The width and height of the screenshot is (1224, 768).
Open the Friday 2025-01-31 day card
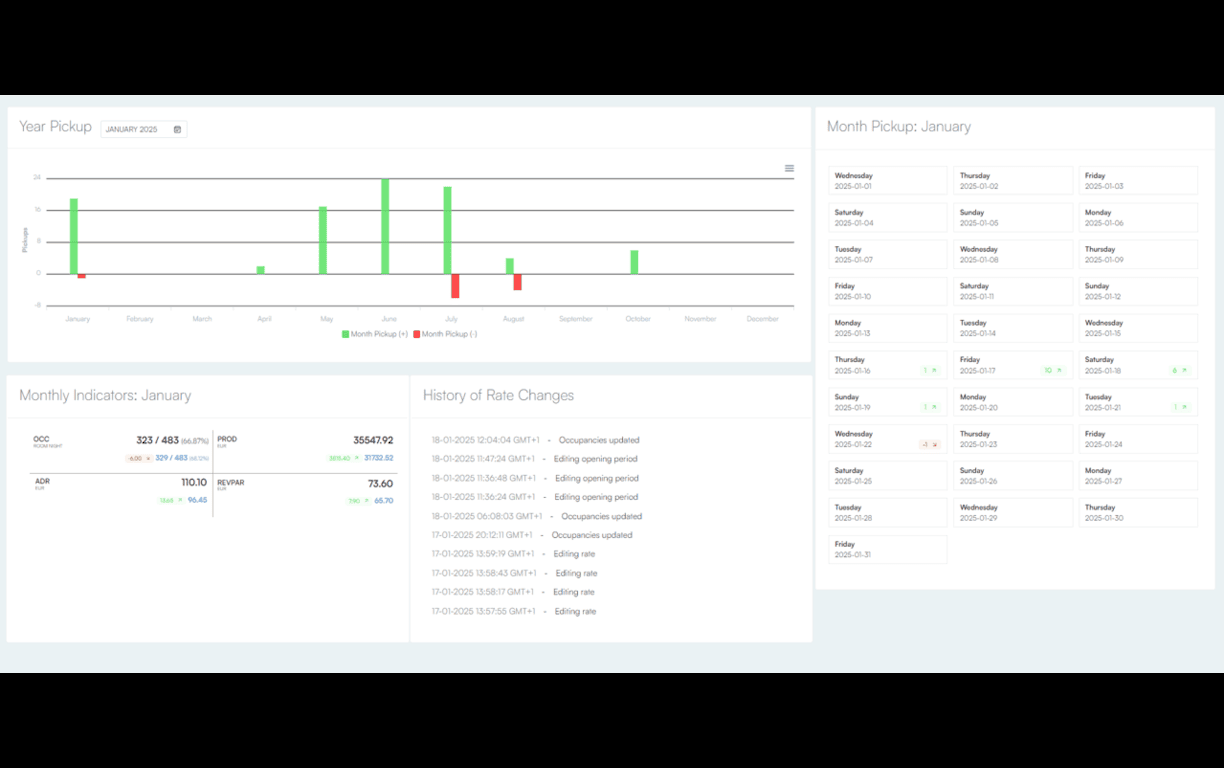point(888,549)
